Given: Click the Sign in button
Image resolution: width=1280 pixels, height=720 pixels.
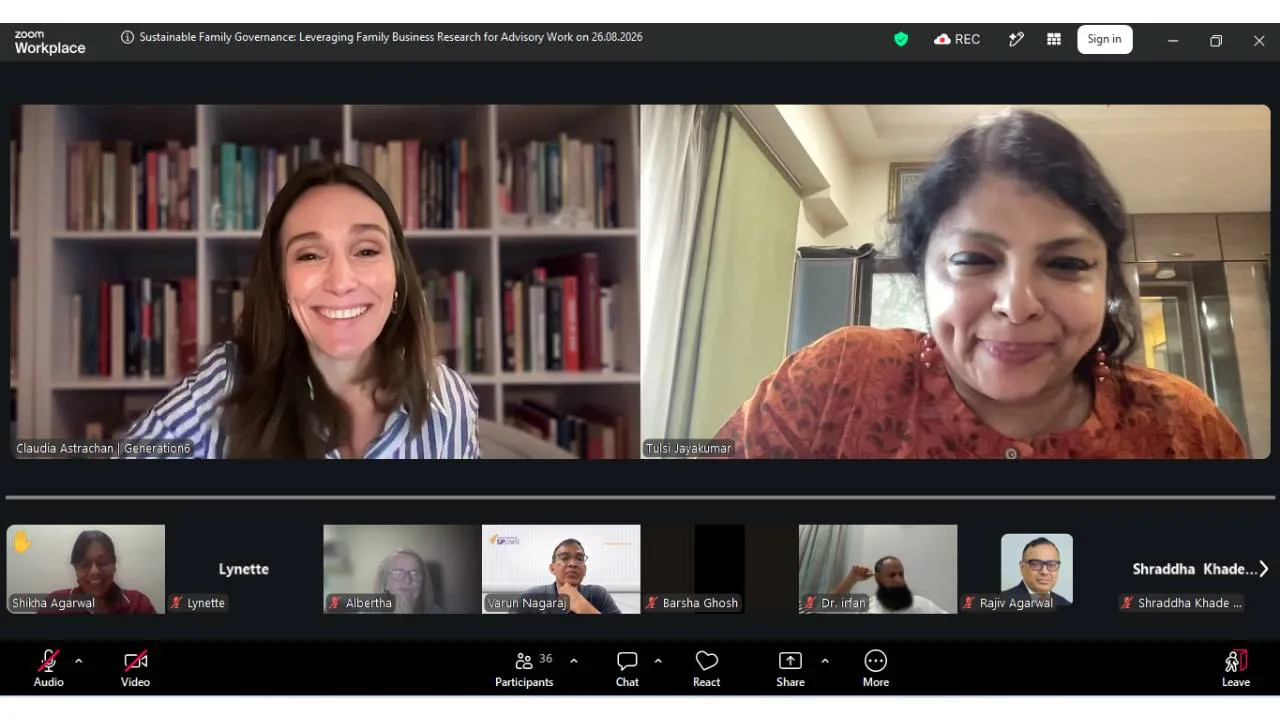Looking at the screenshot, I should pyautogui.click(x=1104, y=39).
